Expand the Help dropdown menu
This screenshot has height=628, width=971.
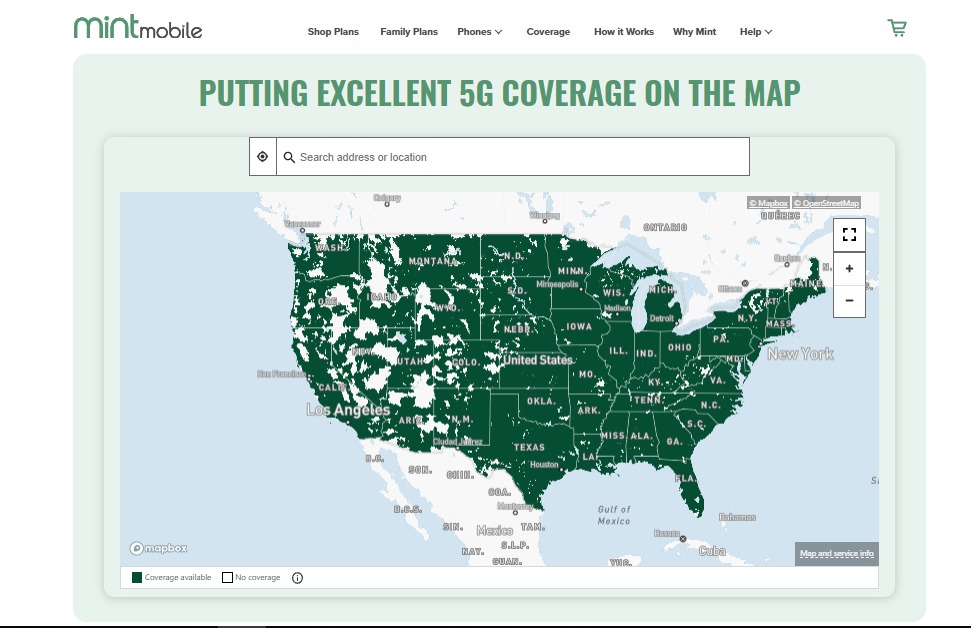755,32
